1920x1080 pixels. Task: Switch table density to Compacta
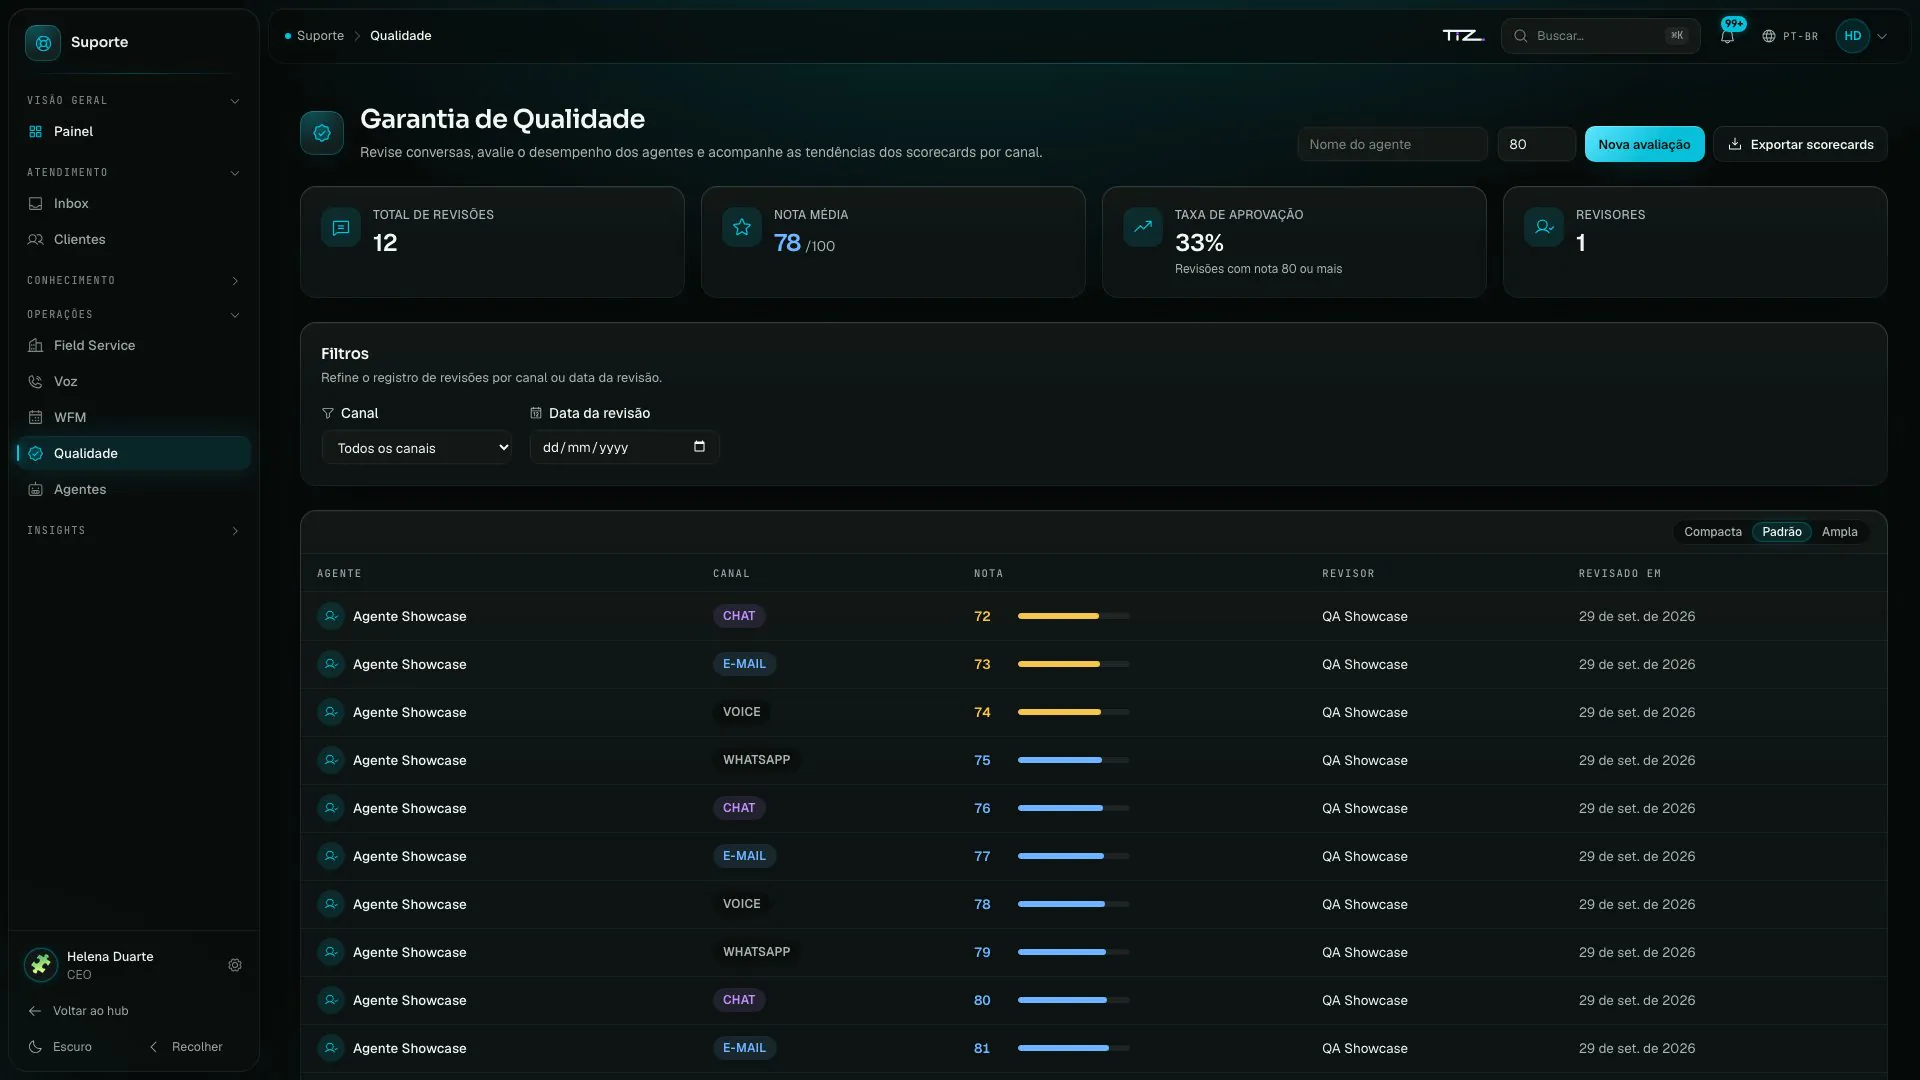click(x=1712, y=532)
